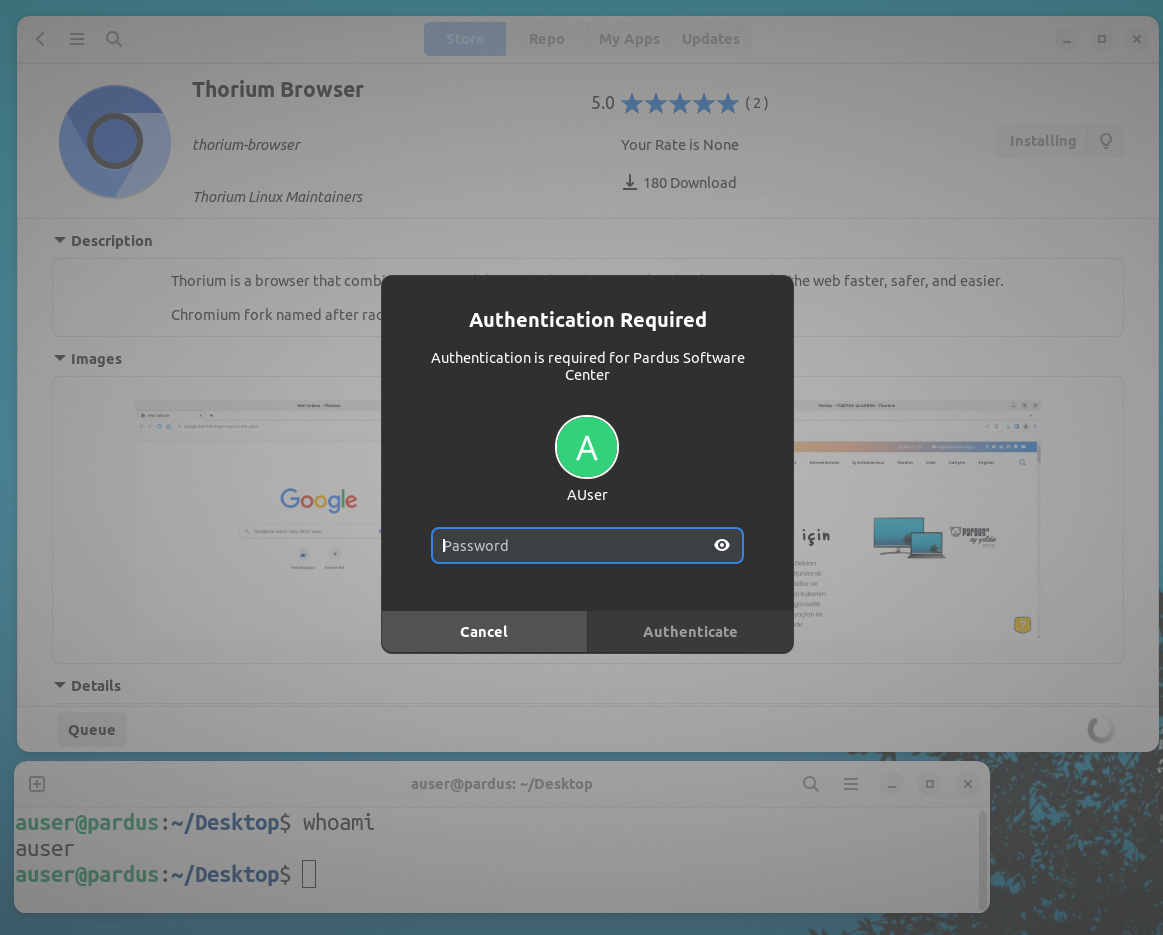The width and height of the screenshot is (1163, 935).
Task: Click the download icon next to 180 Download
Action: point(629,182)
